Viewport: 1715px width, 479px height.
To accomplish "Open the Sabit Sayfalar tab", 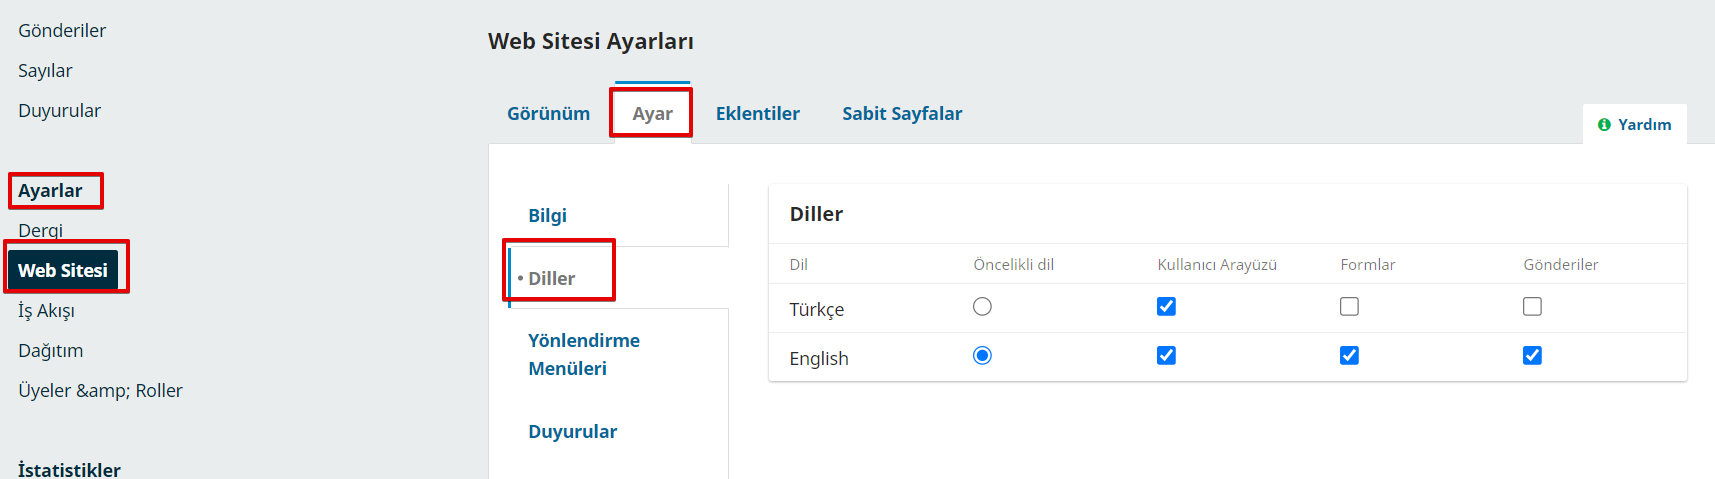I will (x=902, y=114).
